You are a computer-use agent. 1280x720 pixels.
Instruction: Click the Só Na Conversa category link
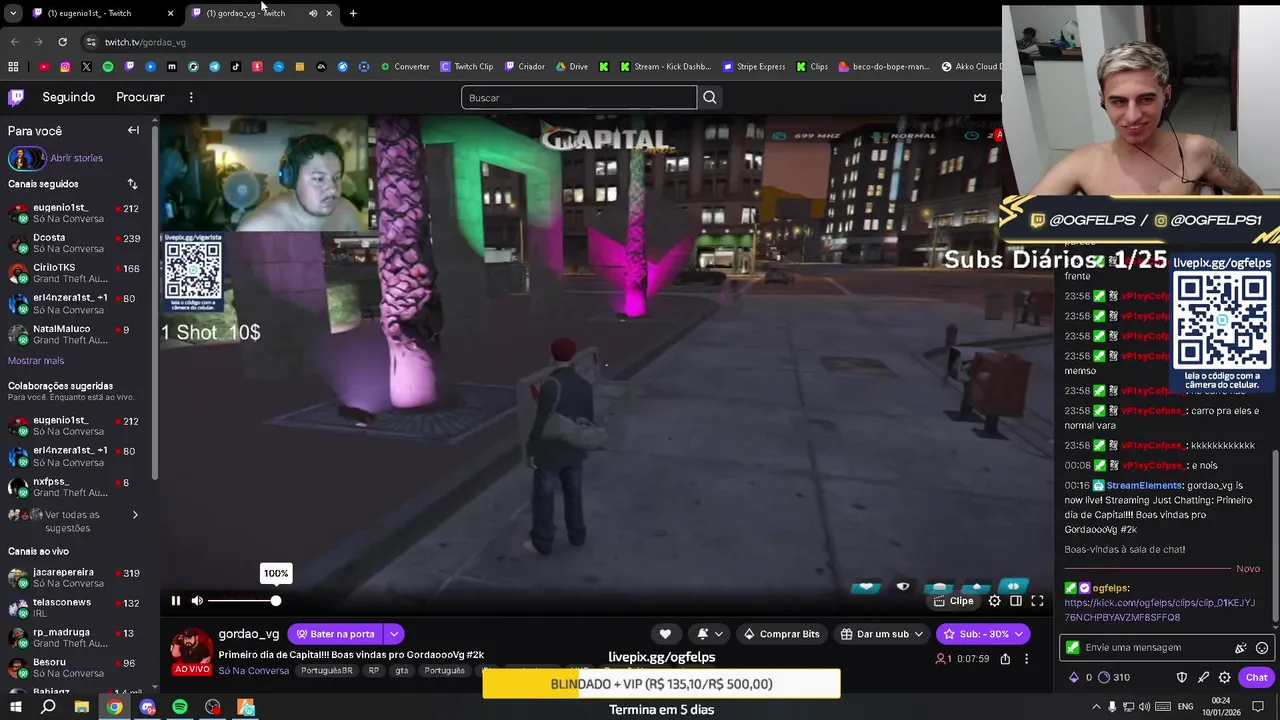click(x=254, y=671)
